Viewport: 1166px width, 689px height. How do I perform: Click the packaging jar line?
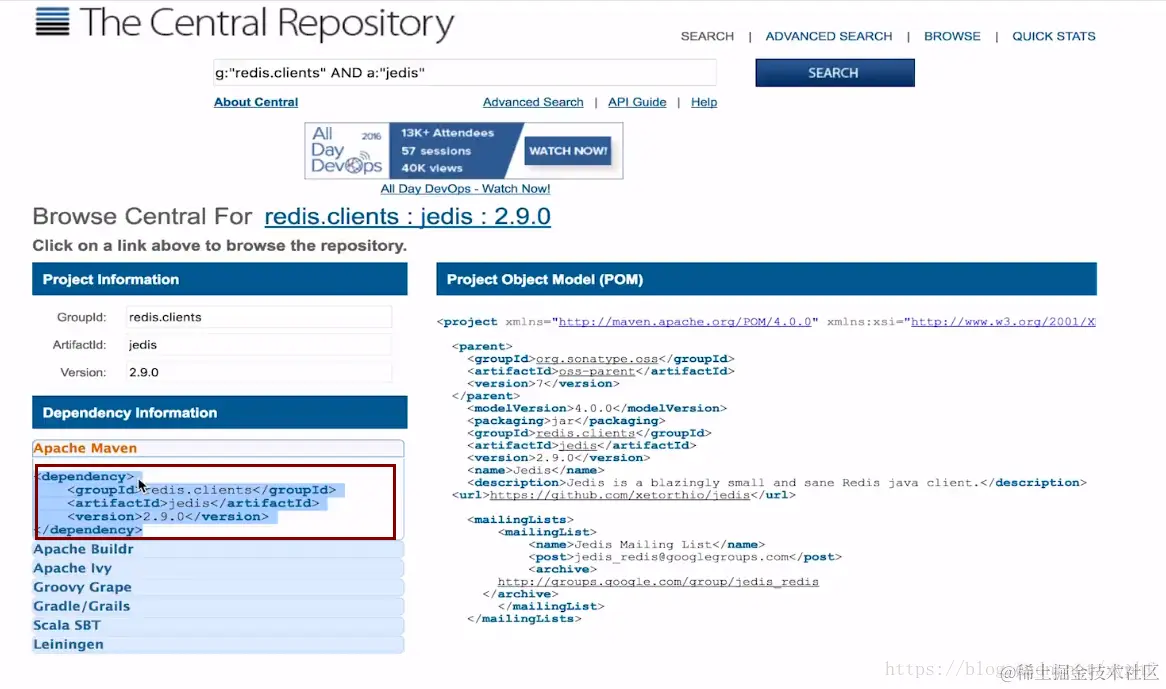tap(566, 421)
